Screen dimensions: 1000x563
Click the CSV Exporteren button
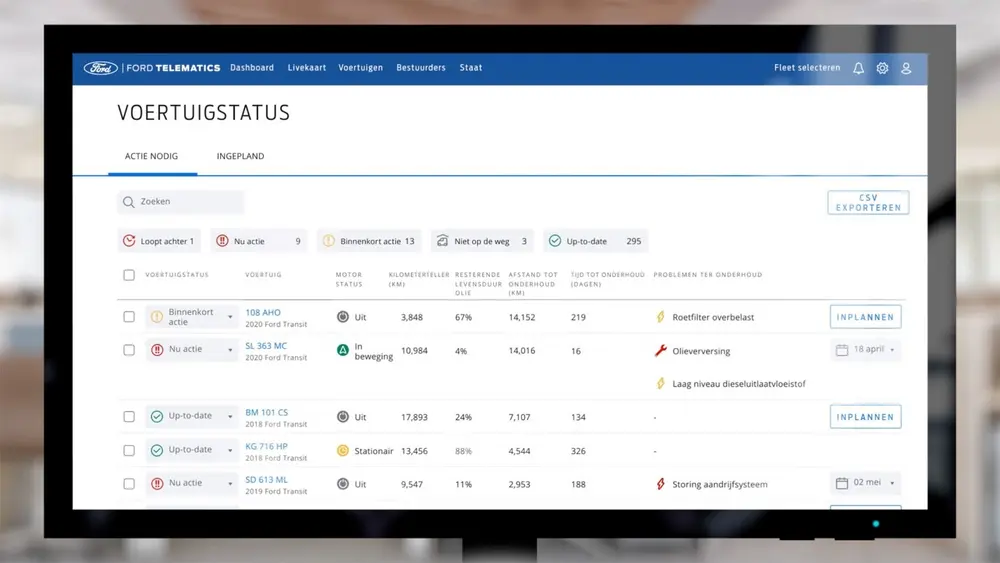point(868,202)
